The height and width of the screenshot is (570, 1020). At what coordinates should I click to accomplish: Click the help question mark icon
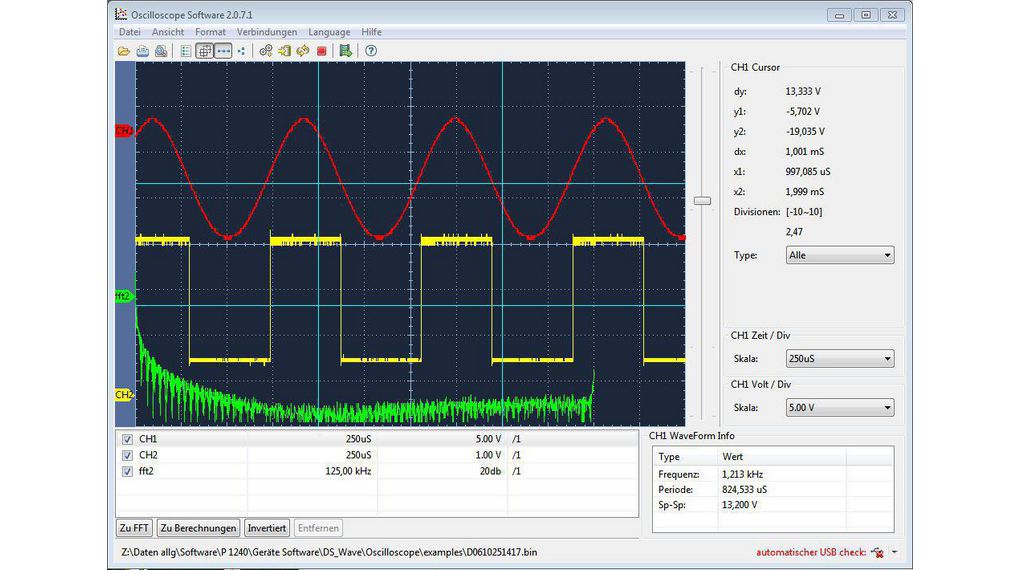370,51
